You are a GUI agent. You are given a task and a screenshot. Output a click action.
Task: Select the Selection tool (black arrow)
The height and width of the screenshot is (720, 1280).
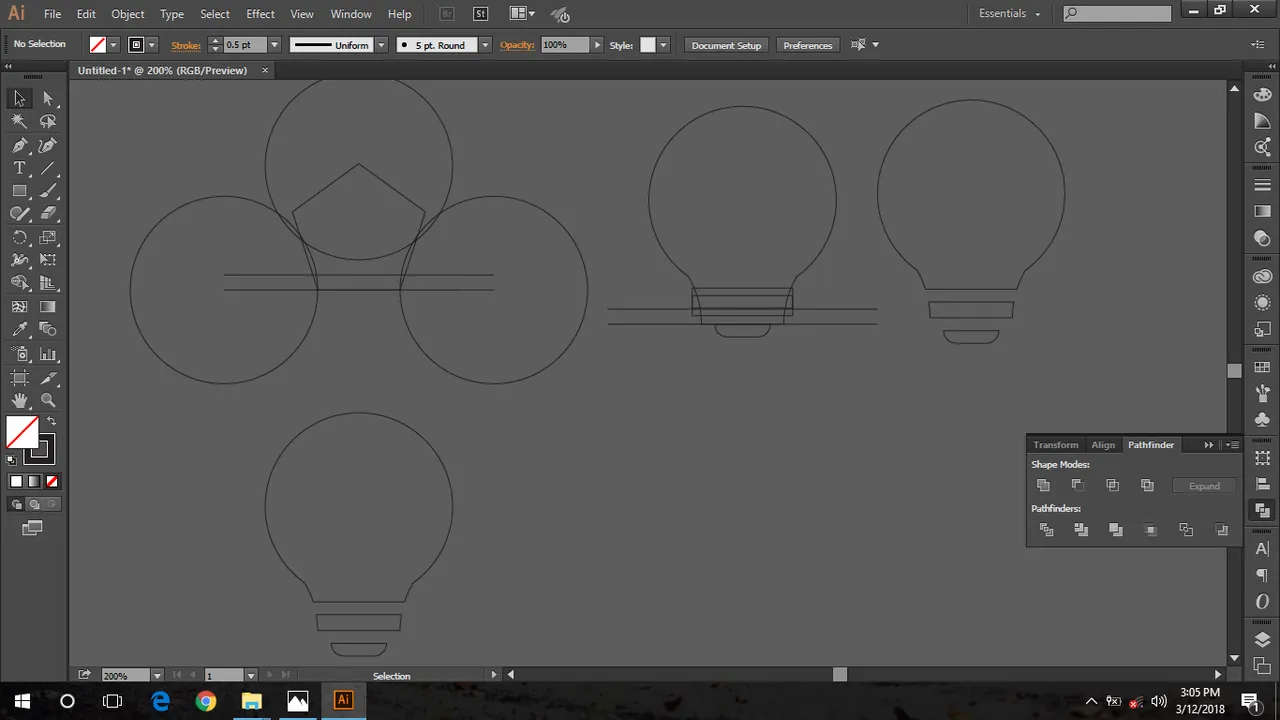(19, 98)
